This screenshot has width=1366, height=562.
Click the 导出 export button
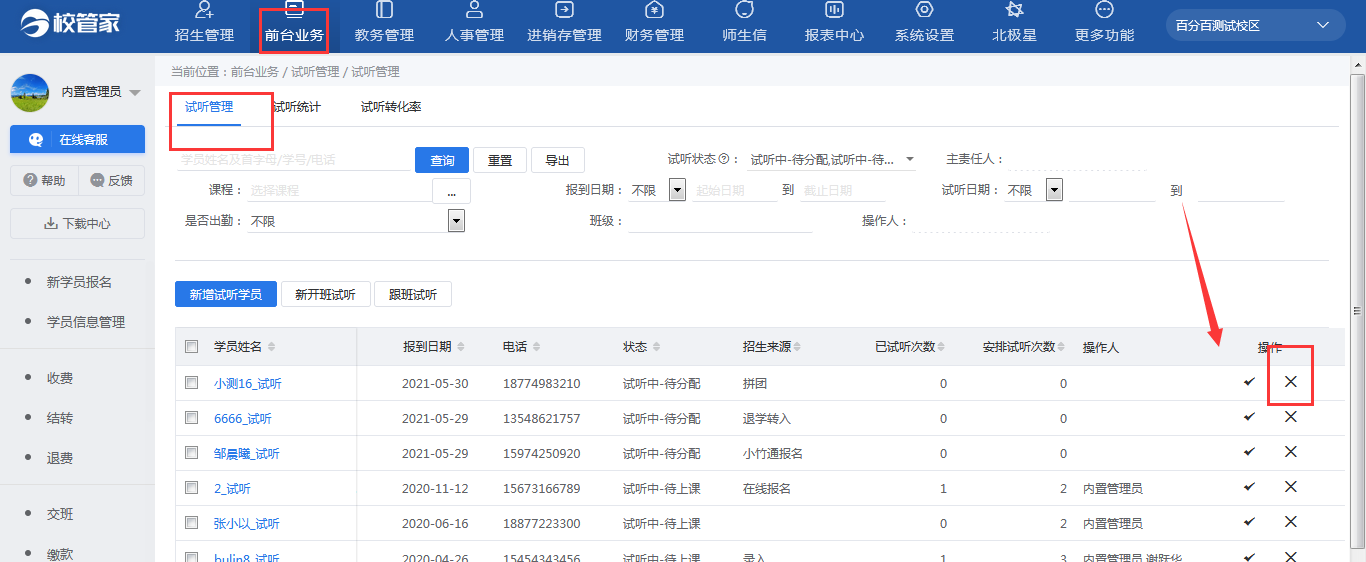pos(557,160)
